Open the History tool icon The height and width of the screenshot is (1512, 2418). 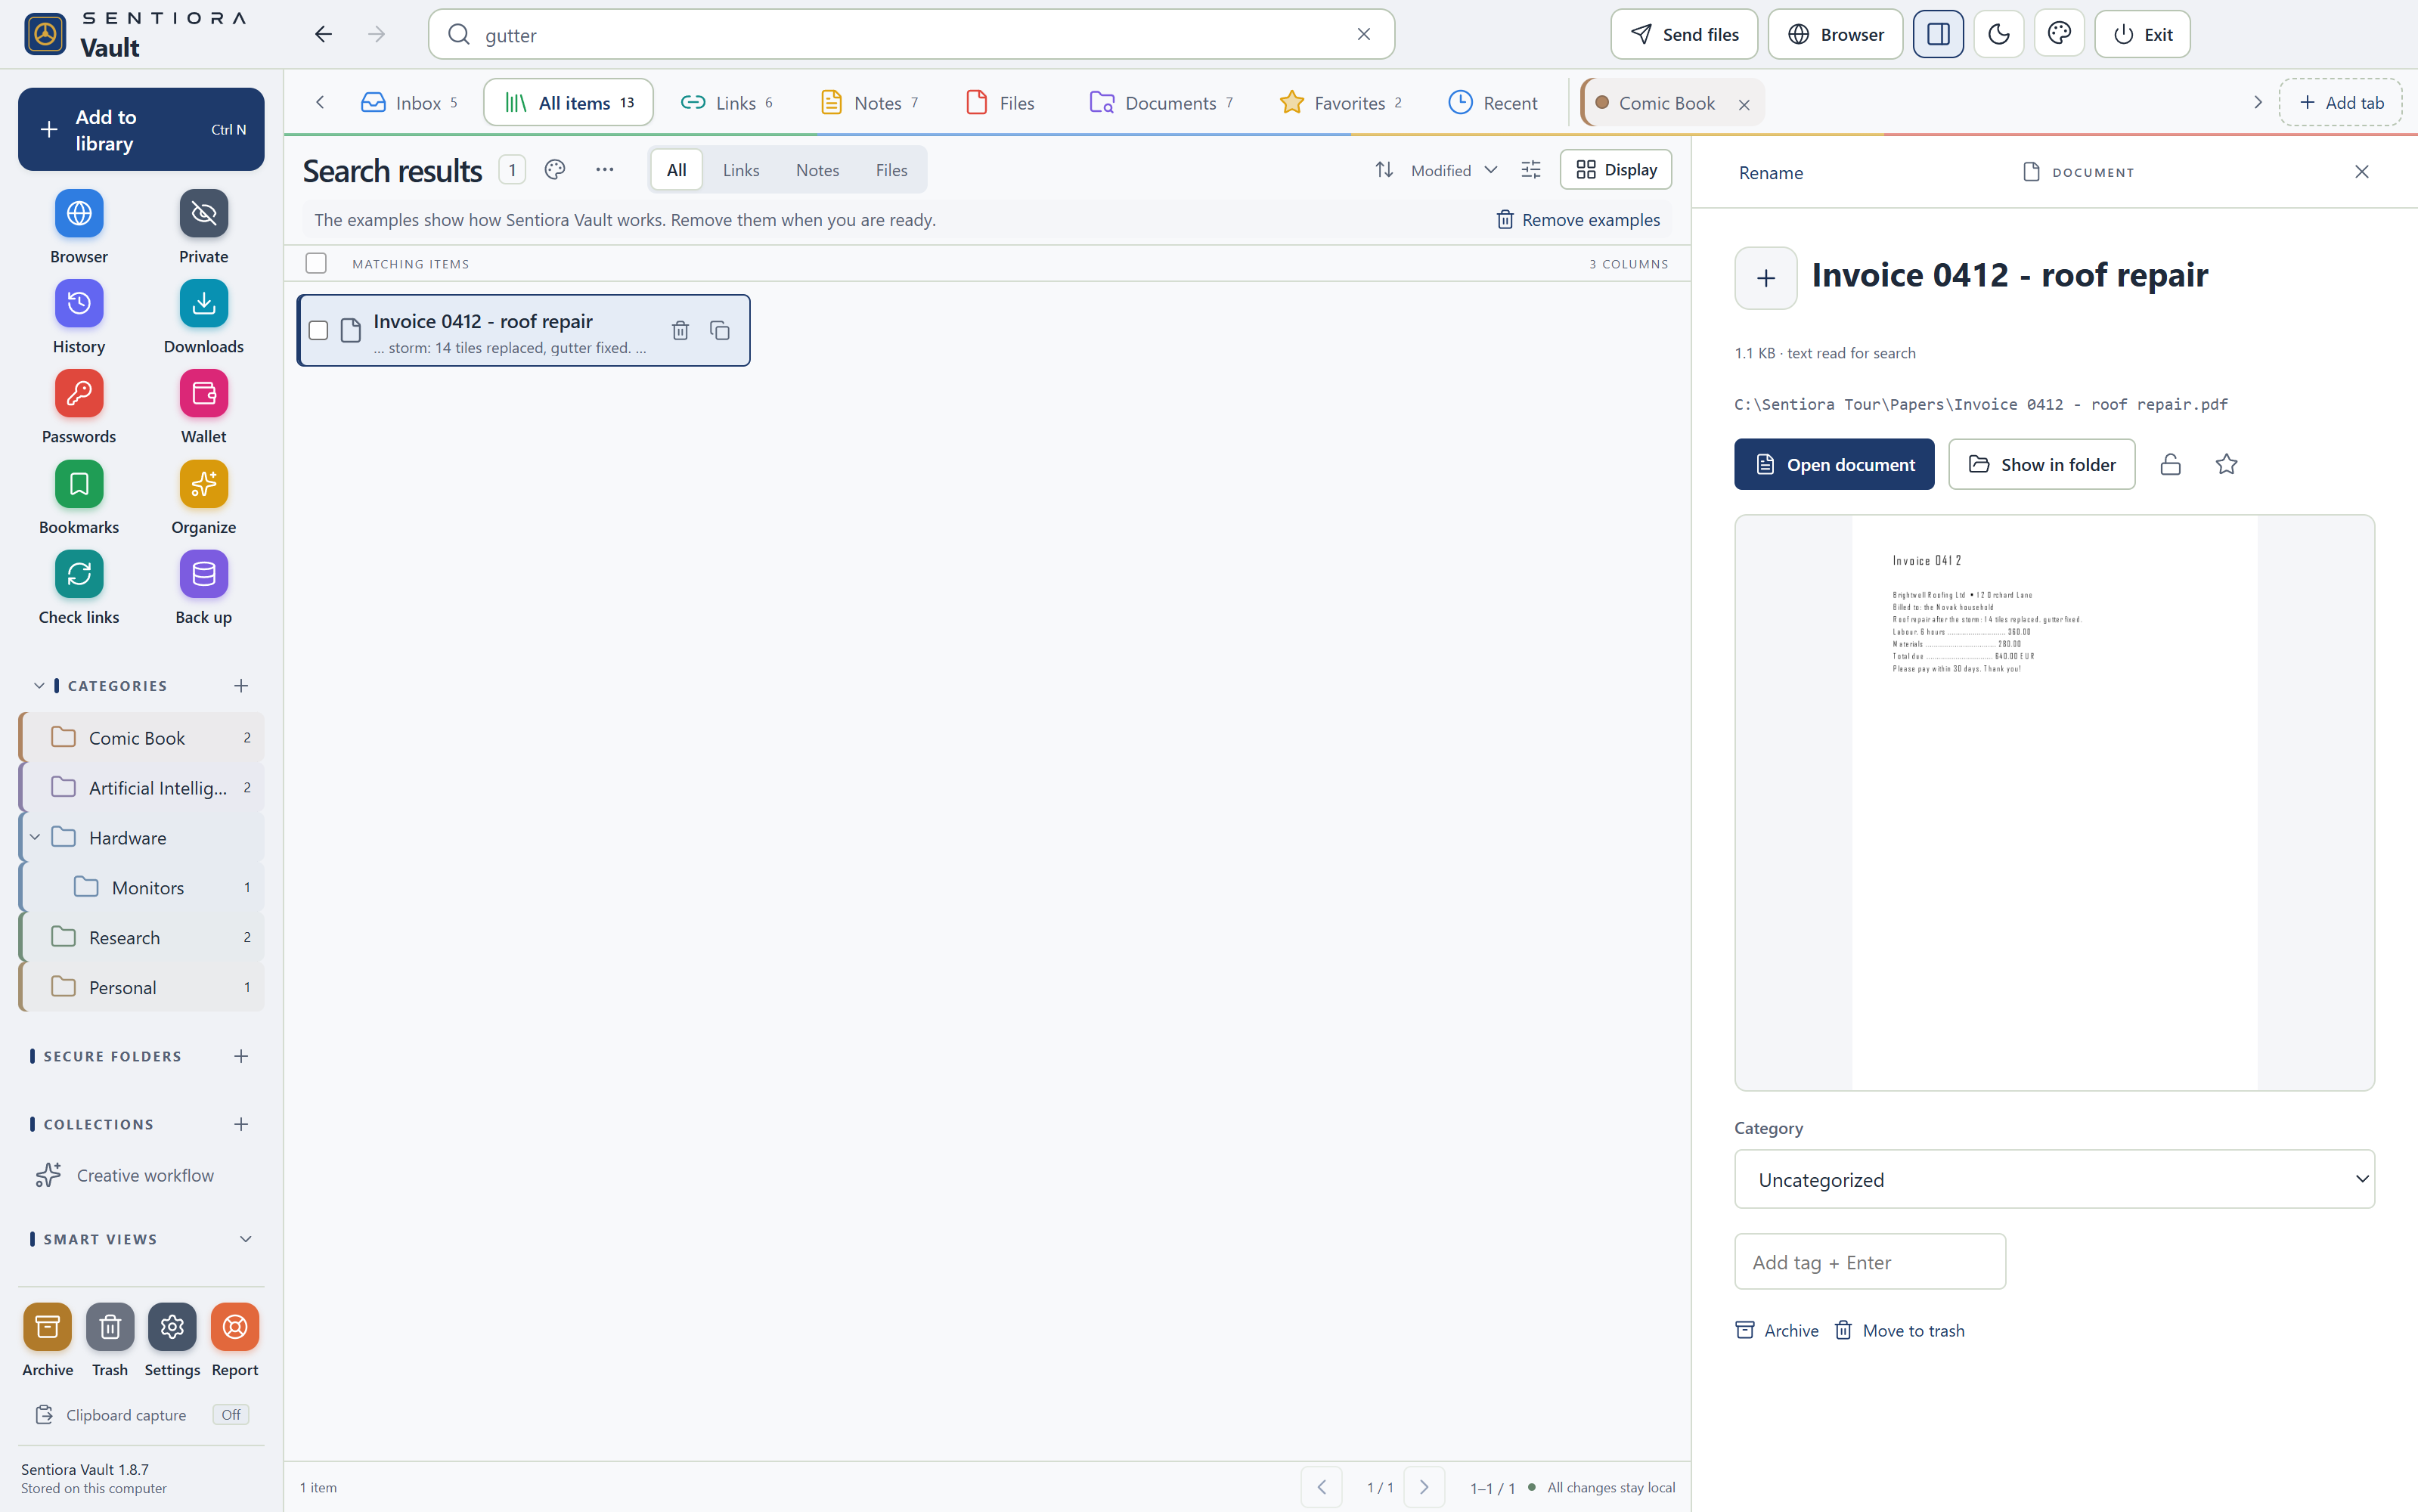[x=79, y=303]
